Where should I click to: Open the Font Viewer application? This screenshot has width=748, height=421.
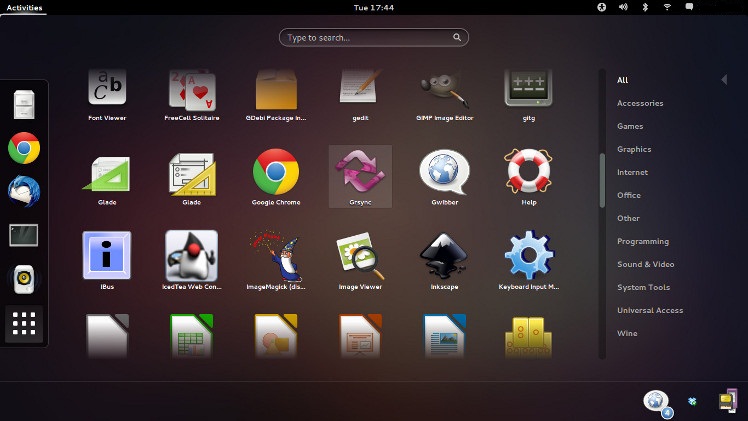(107, 94)
